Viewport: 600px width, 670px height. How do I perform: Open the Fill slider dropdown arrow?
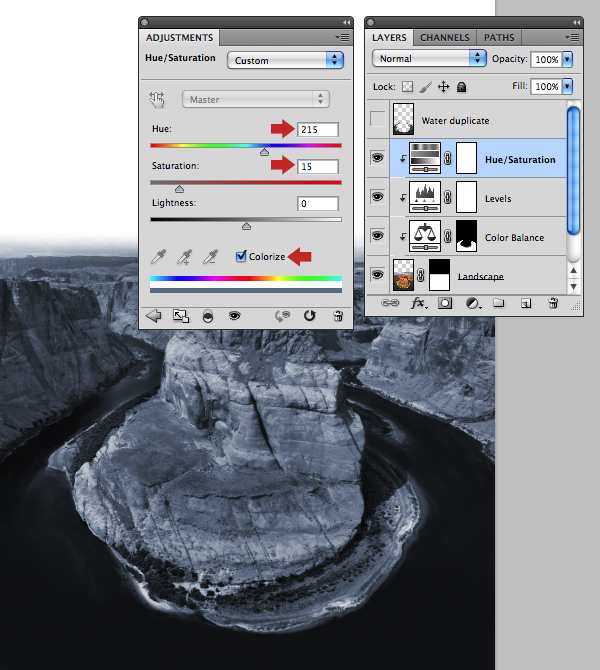coord(567,87)
